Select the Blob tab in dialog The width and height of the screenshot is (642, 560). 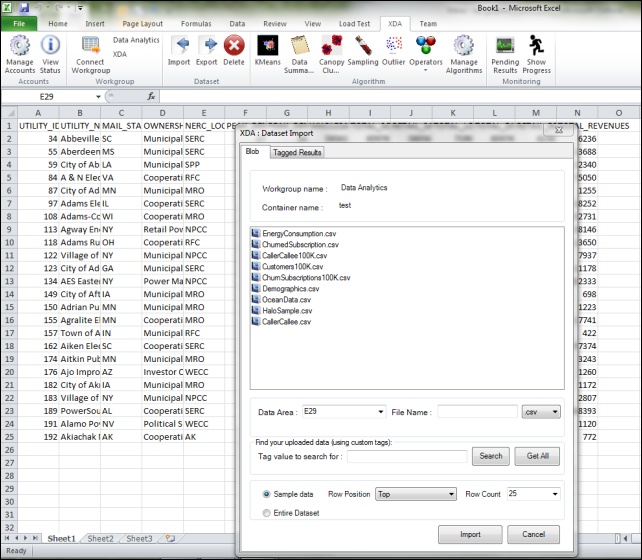(252, 151)
